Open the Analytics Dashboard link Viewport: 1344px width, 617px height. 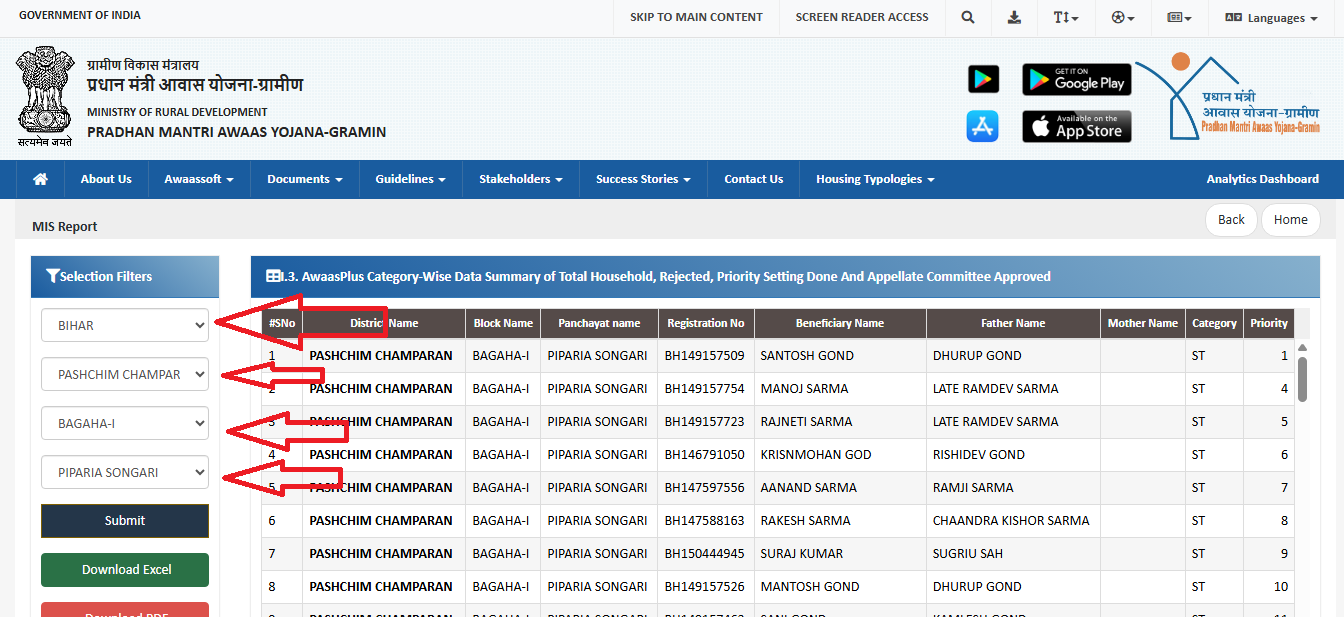coord(1262,179)
